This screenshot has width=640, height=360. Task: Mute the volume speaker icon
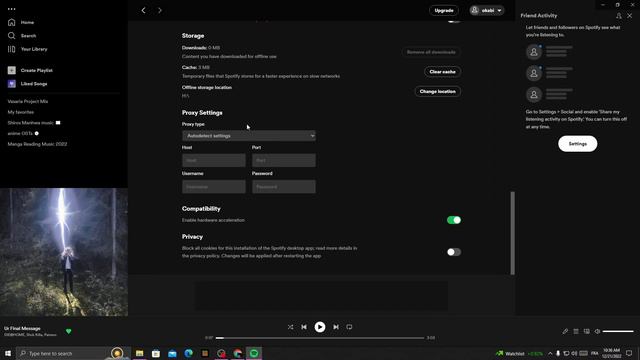(597, 331)
